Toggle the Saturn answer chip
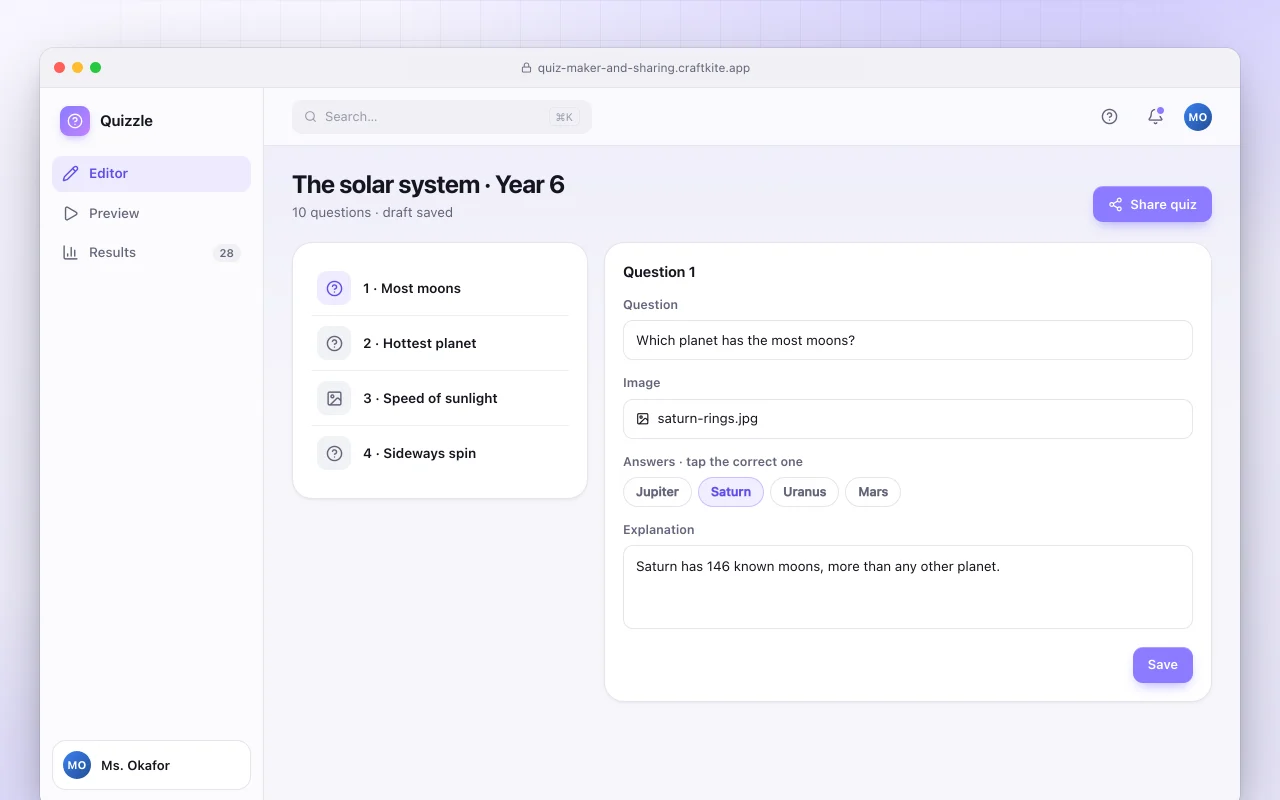The image size is (1280, 800). 731,492
